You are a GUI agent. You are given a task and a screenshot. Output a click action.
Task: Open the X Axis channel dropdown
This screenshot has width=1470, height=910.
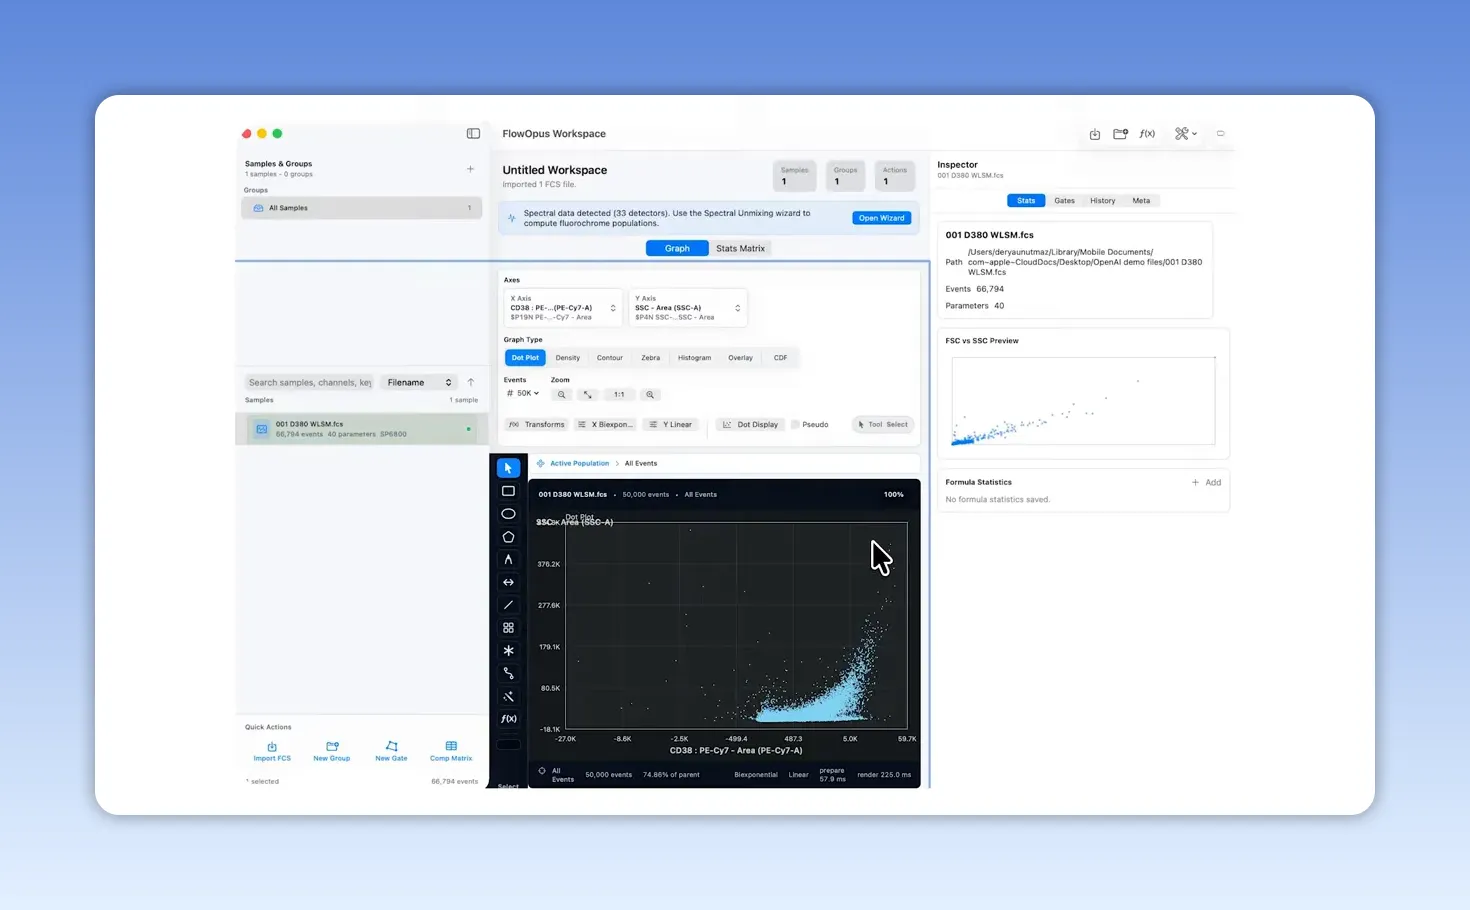(564, 308)
